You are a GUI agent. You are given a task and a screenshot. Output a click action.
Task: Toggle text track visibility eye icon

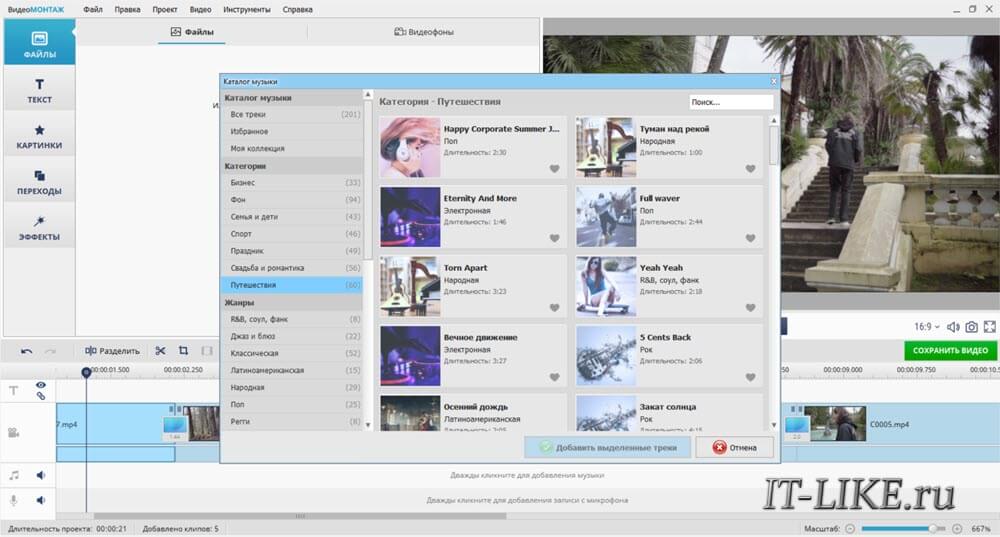[x=41, y=385]
